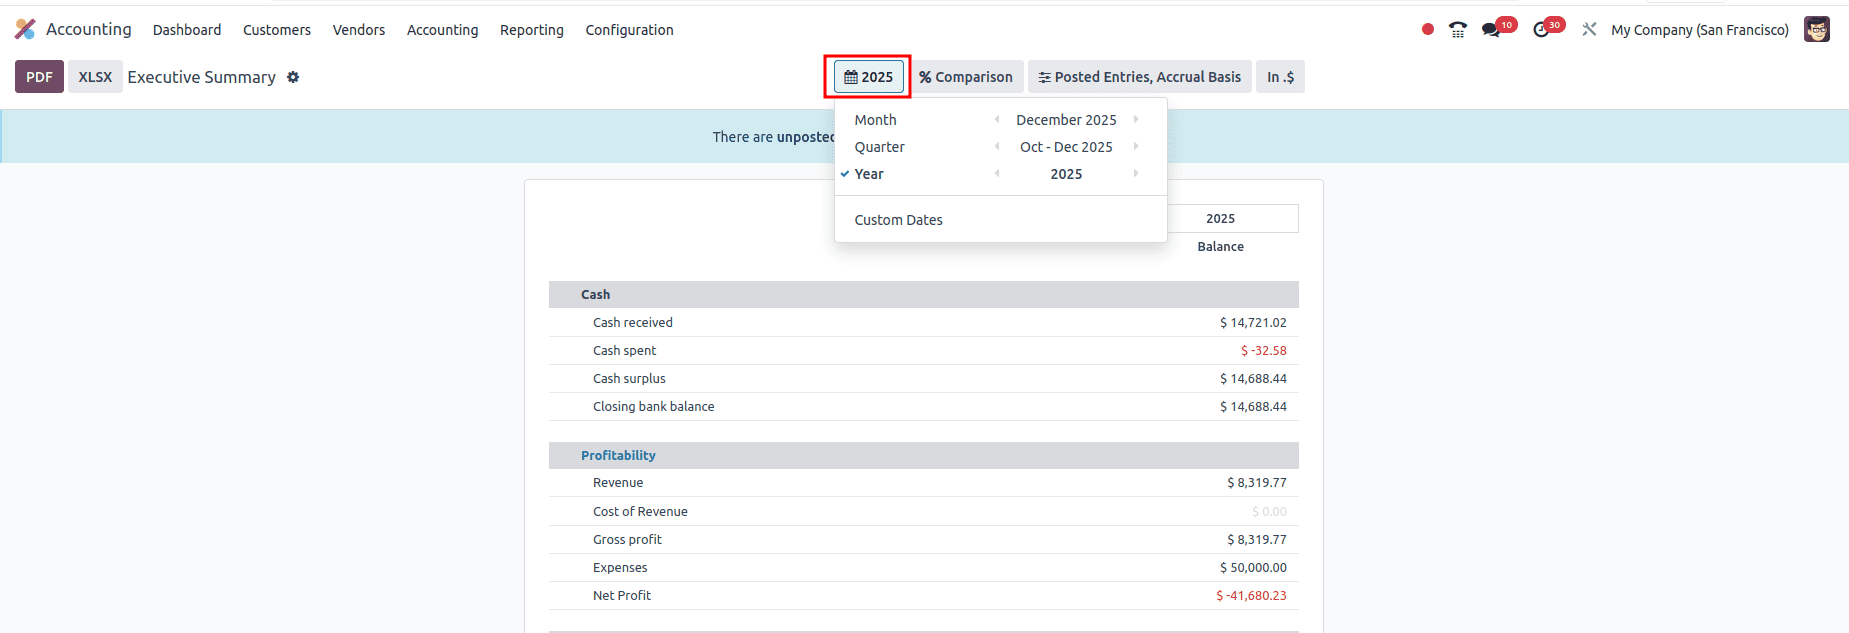Click the Executive Summary title
The height and width of the screenshot is (633, 1849).
(x=201, y=77)
